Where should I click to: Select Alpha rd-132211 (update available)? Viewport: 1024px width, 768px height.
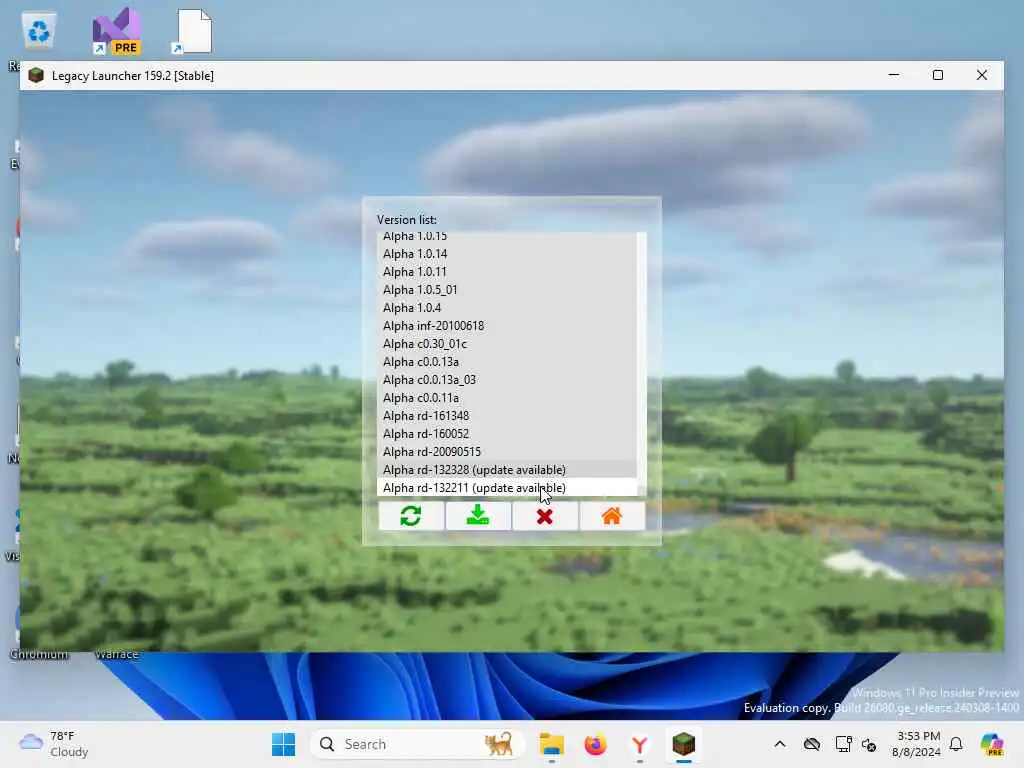(x=507, y=488)
